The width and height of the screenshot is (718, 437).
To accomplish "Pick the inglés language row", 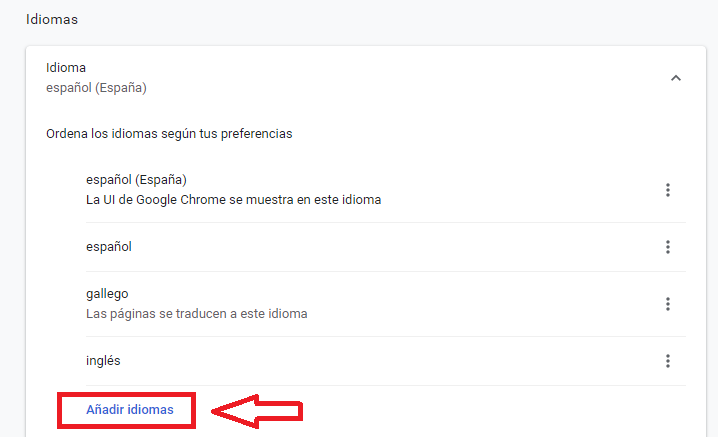I will [103, 361].
